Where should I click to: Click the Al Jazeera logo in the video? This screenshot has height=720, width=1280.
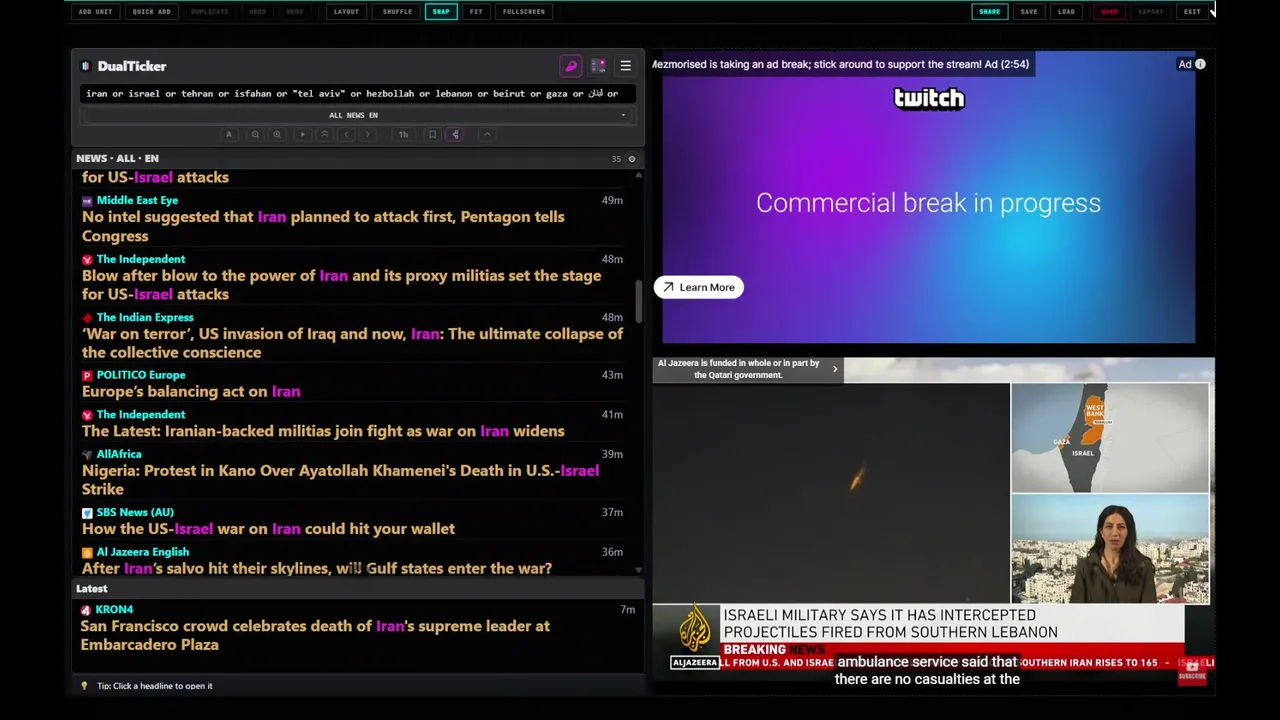click(x=694, y=636)
